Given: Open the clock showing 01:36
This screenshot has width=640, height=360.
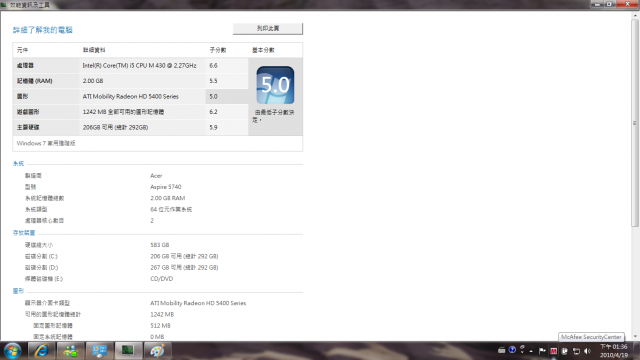Looking at the screenshot, I should pos(613,351).
